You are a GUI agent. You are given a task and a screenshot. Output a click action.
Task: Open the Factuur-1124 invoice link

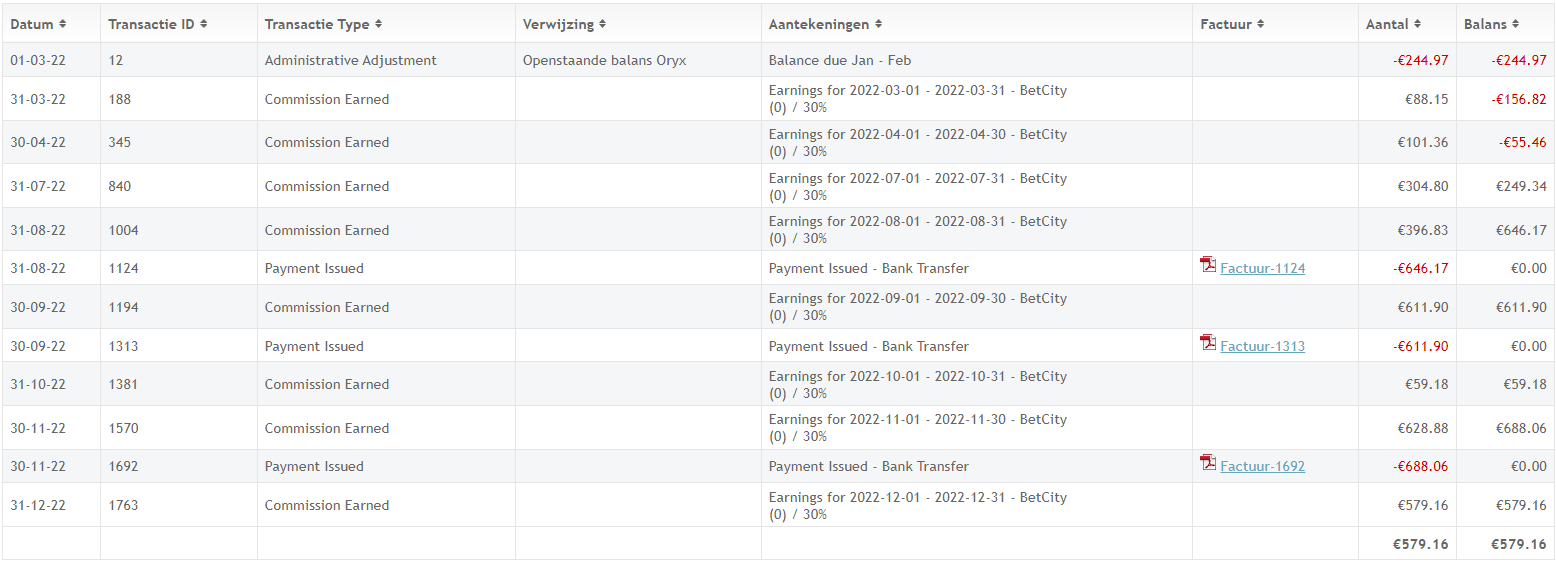coord(1262,268)
